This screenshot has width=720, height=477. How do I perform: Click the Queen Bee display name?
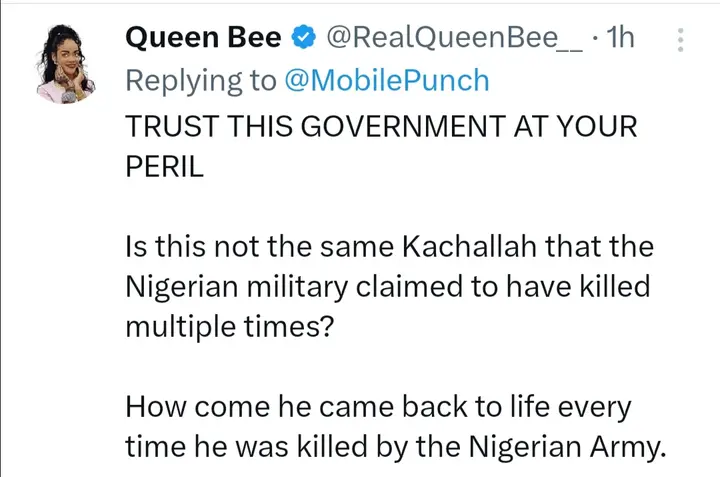point(203,39)
